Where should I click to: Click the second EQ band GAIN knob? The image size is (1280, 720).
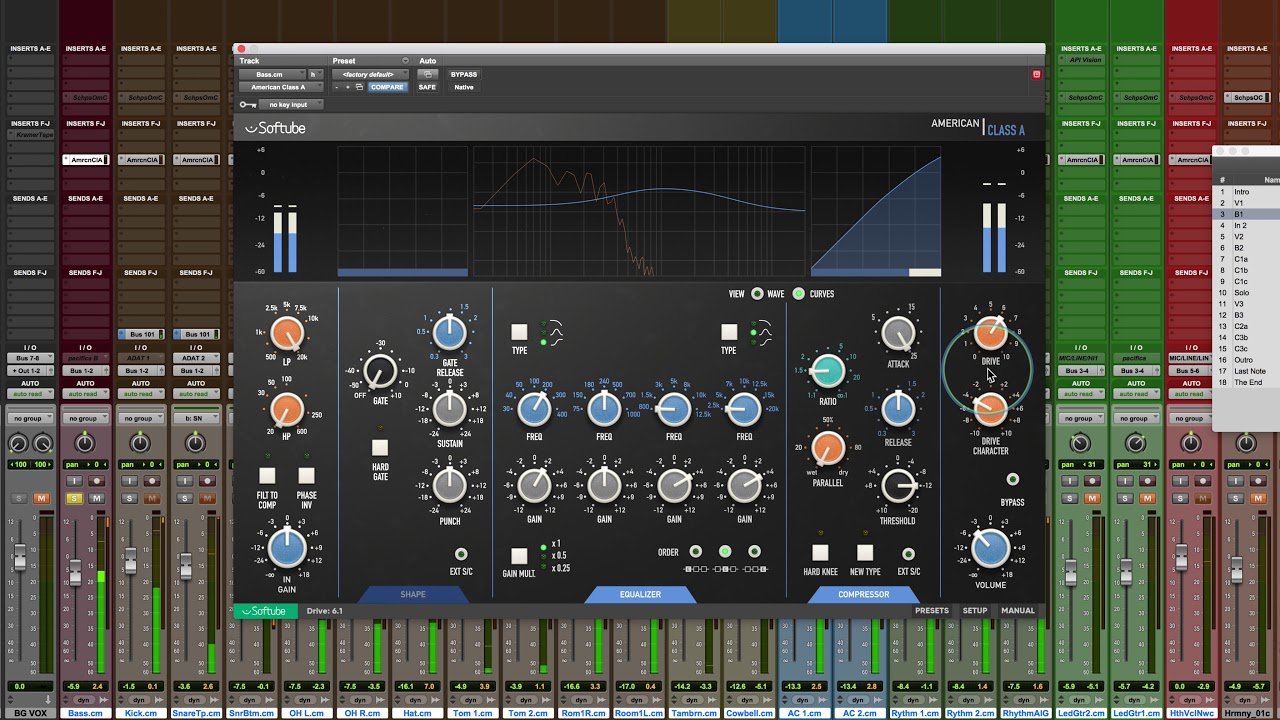click(604, 486)
